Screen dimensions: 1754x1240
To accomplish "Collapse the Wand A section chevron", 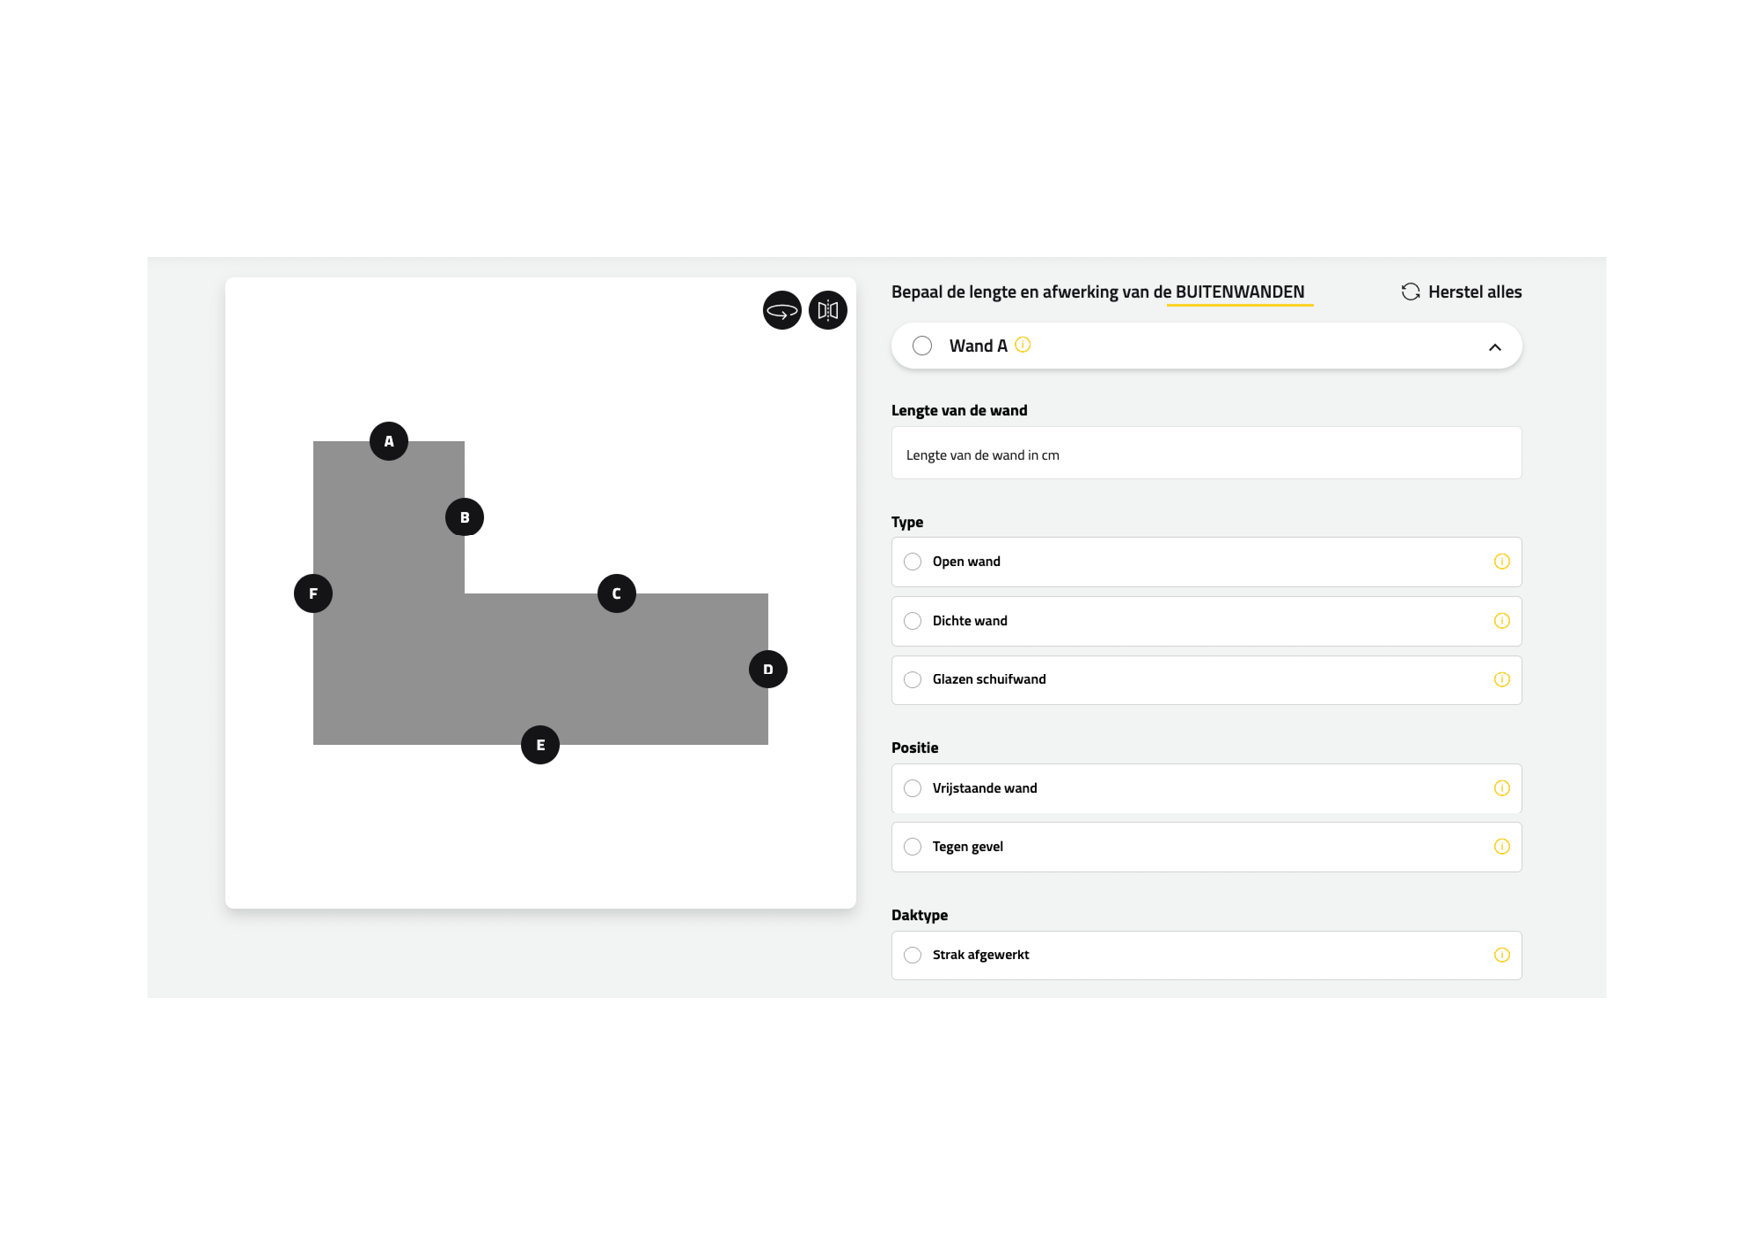I will pos(1494,347).
